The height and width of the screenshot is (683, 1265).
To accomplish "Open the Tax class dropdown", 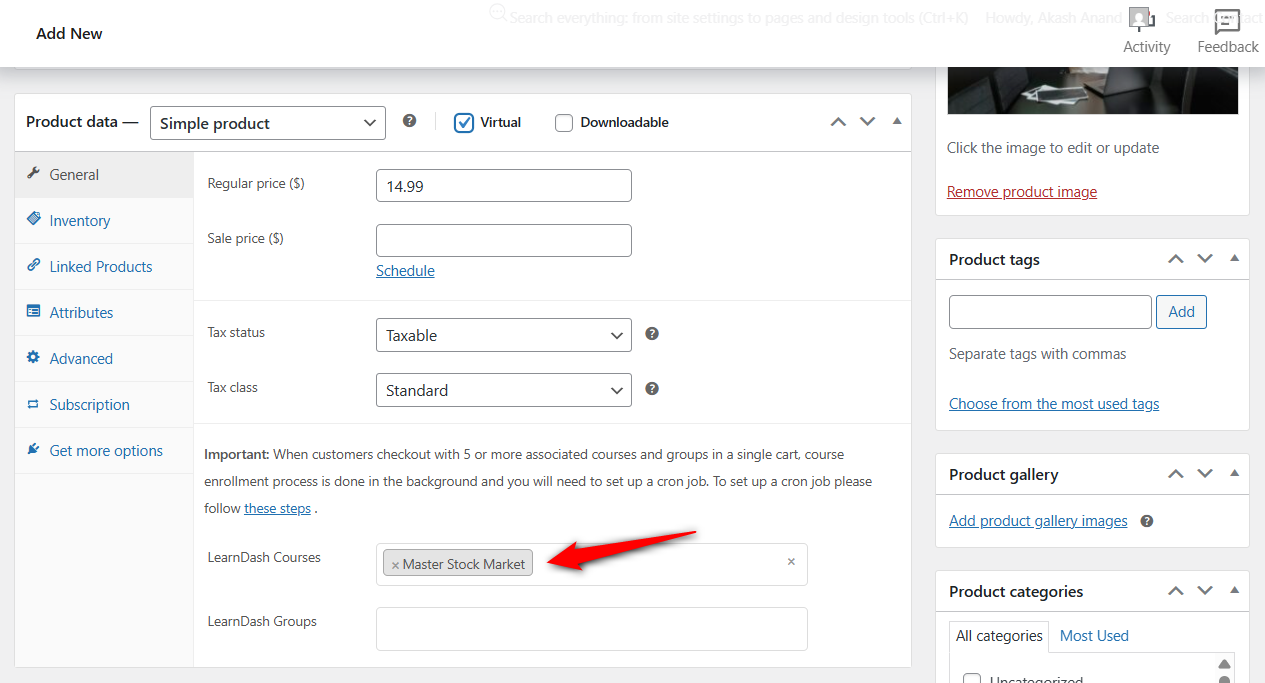I will 503,388.
